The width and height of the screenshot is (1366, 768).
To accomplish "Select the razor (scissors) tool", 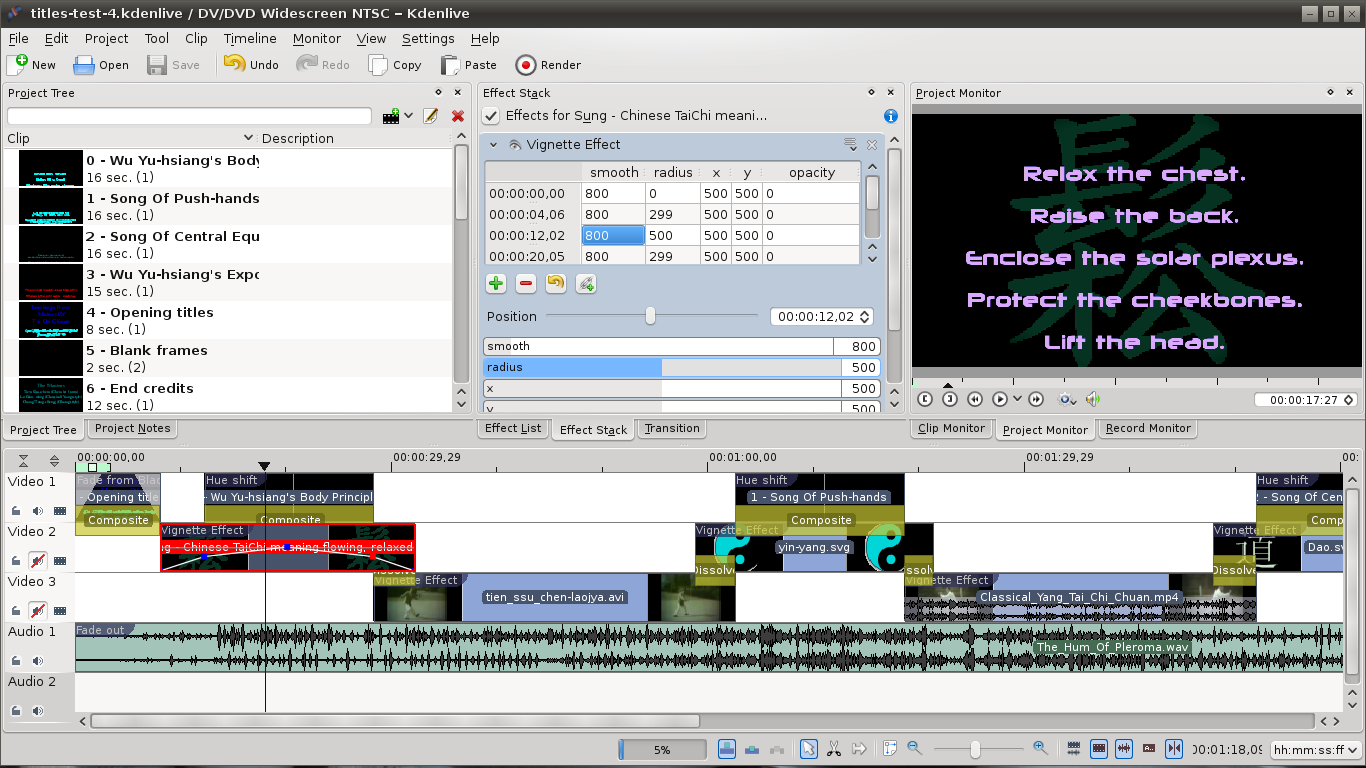I will (x=834, y=749).
